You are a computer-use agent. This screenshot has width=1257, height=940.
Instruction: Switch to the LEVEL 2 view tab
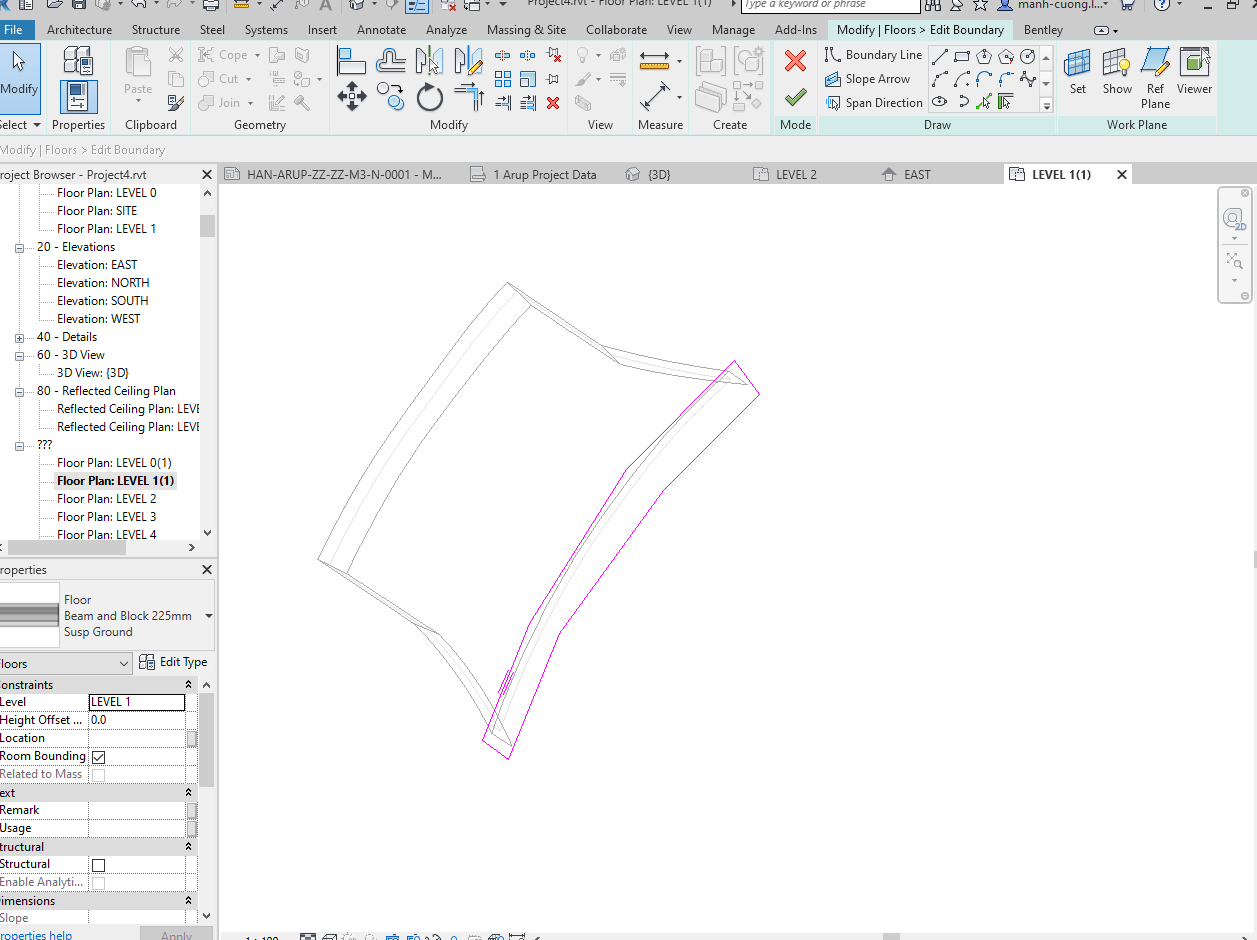click(796, 174)
